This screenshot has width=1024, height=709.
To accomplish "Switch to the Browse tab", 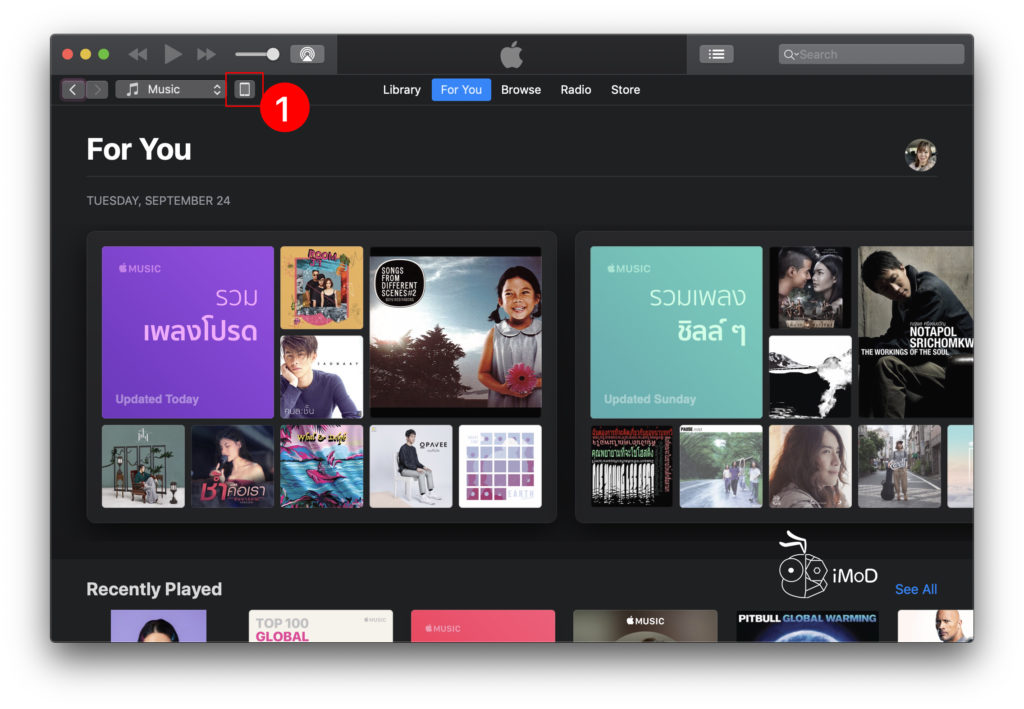I will point(520,89).
